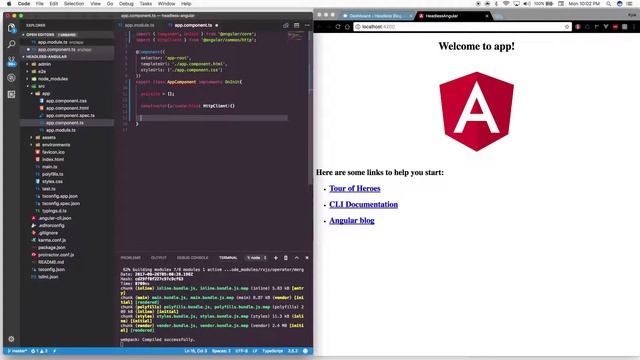
Task: Open index.html in the file tree
Action: point(53,160)
